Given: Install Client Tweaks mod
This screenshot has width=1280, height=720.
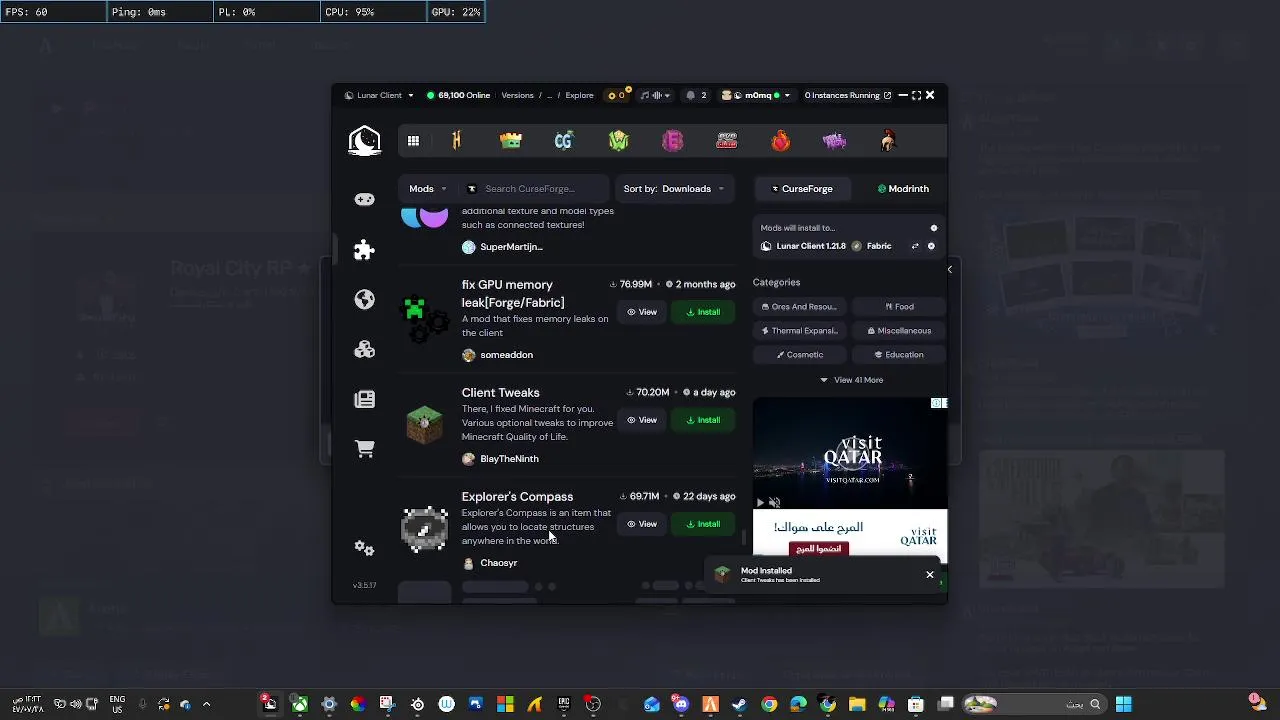Looking at the screenshot, I should (703, 420).
